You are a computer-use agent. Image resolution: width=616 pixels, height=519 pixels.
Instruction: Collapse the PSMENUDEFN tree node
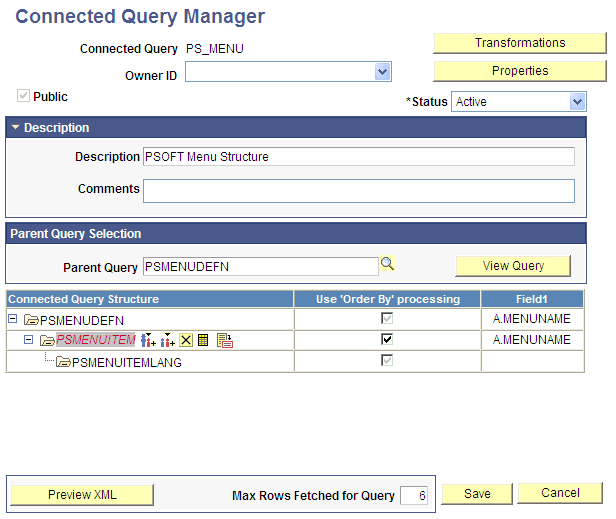coord(13,319)
